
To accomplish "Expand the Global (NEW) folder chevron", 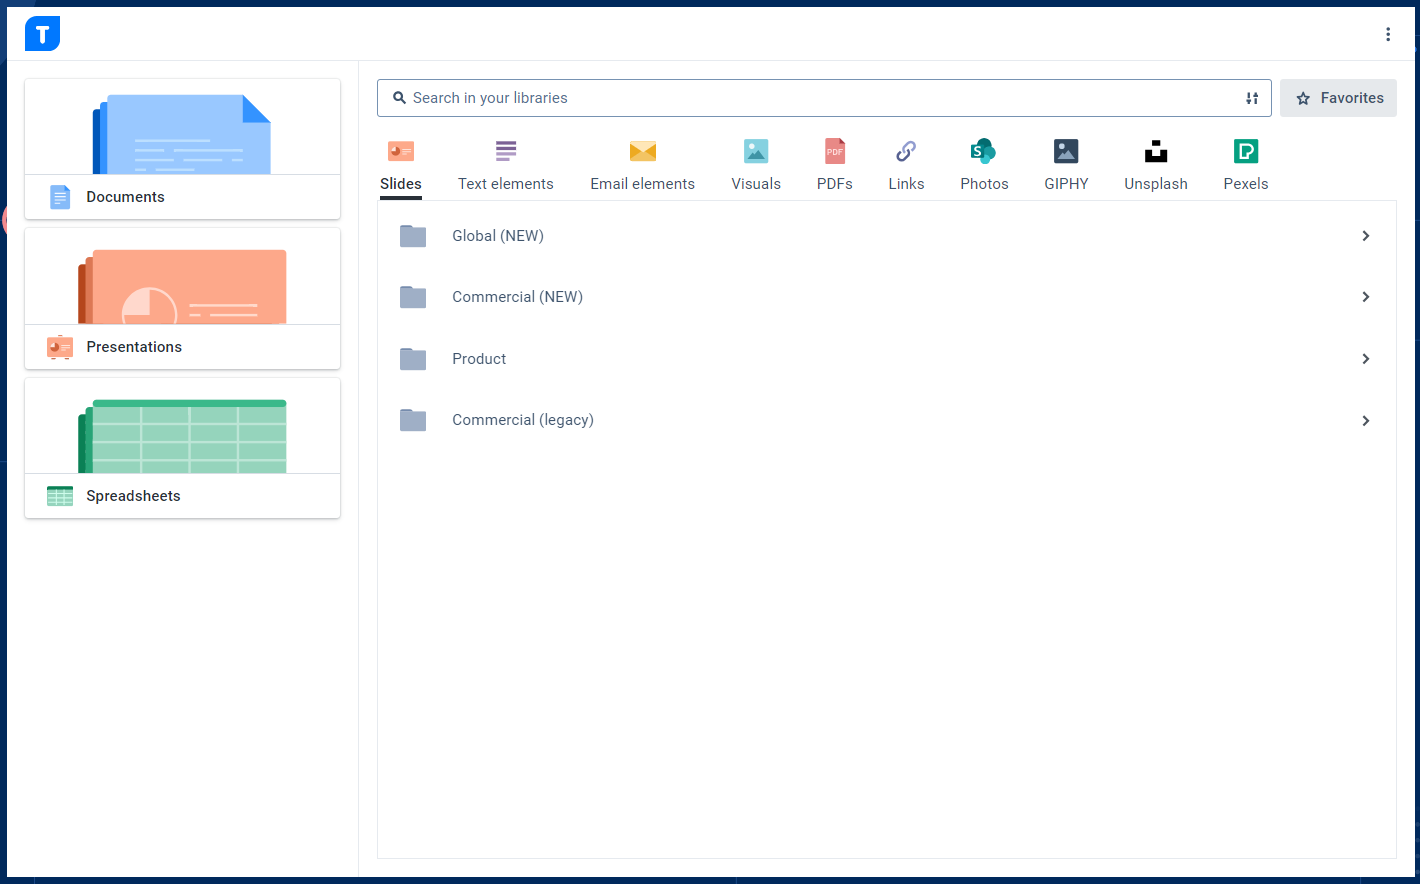I will click(x=1366, y=236).
